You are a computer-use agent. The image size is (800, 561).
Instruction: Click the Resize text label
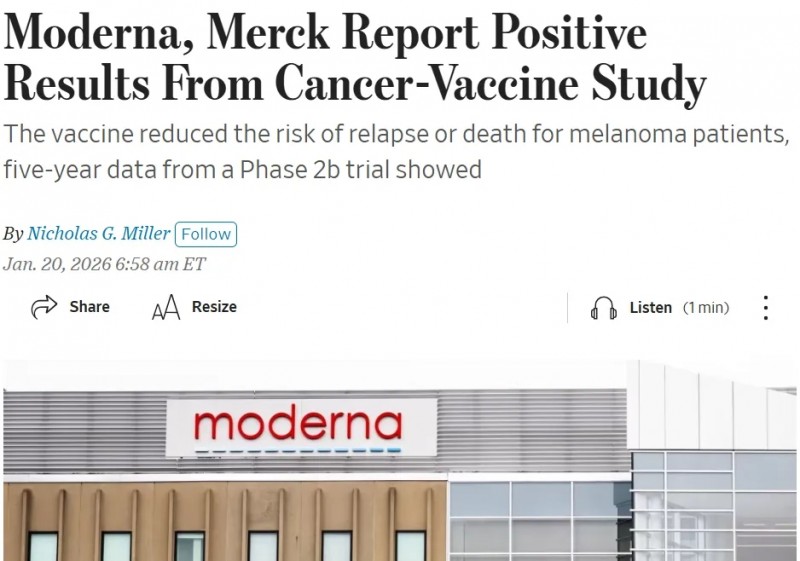click(x=214, y=307)
